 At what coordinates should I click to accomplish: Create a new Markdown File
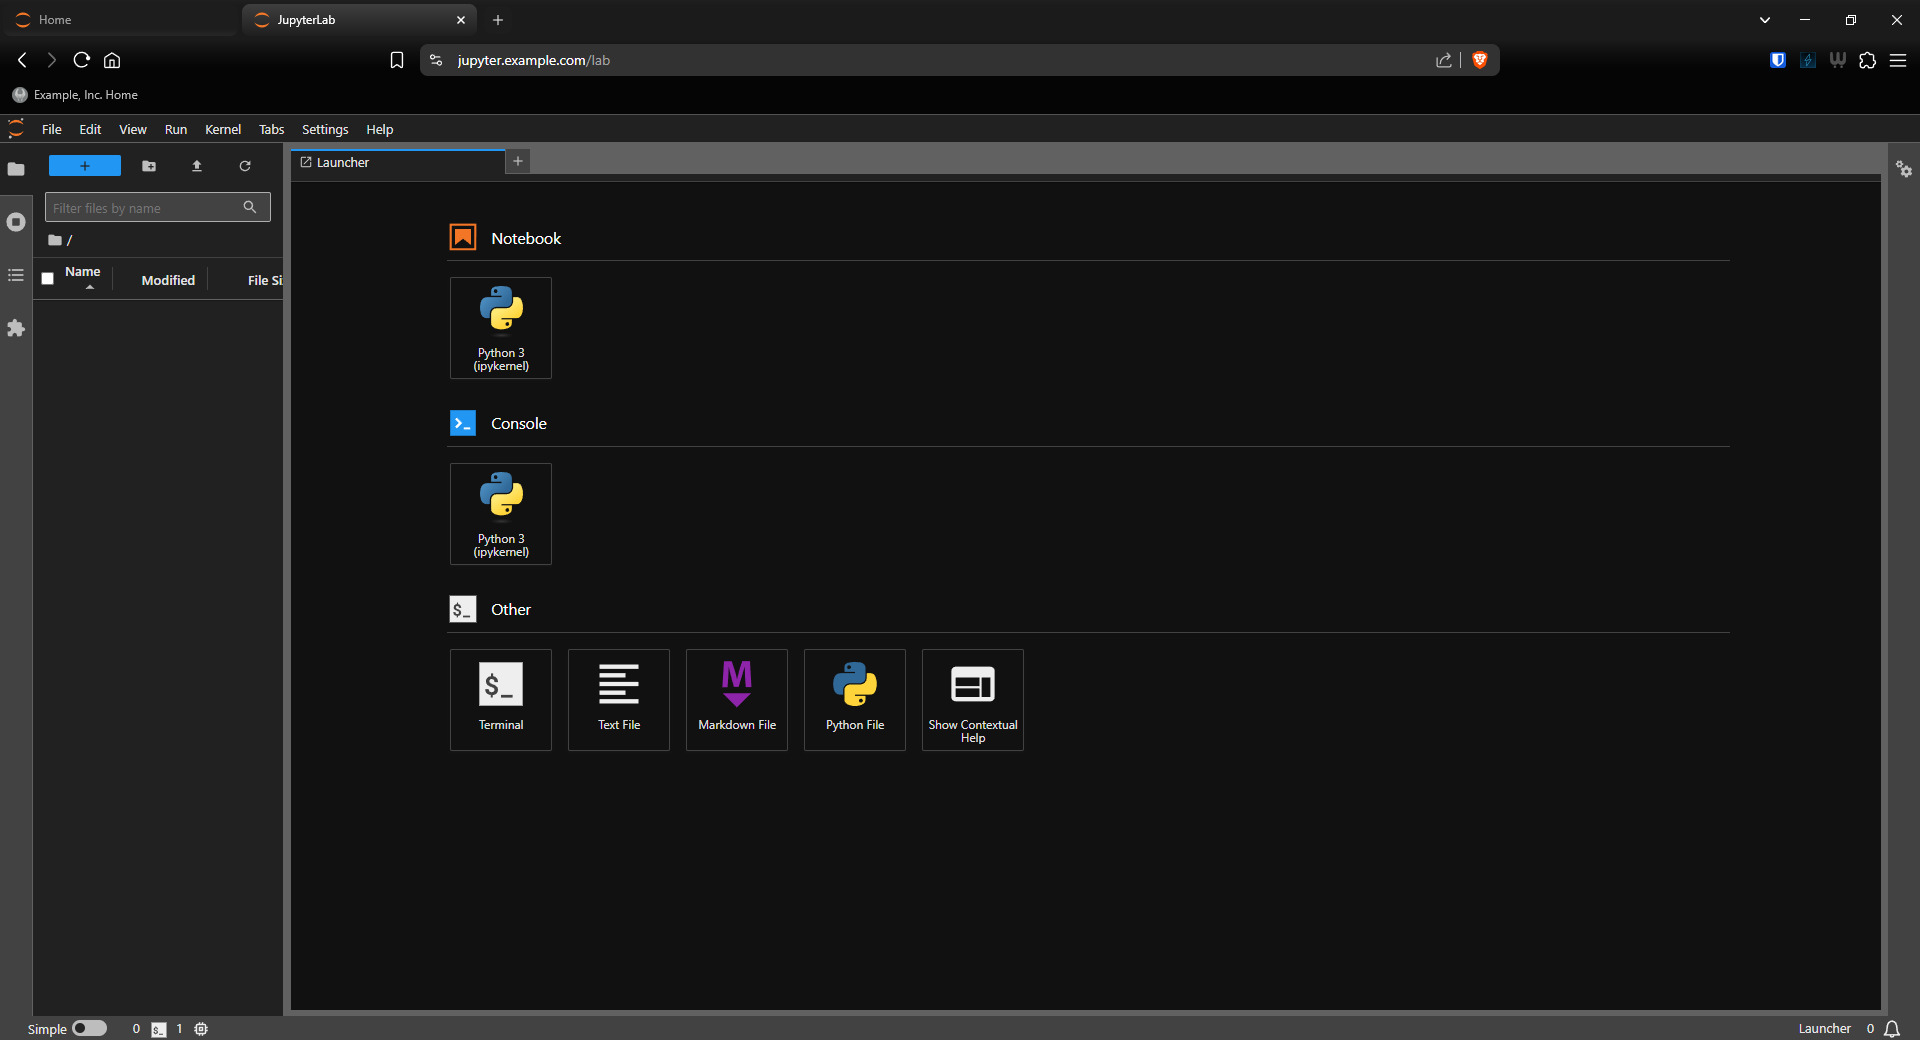(737, 699)
